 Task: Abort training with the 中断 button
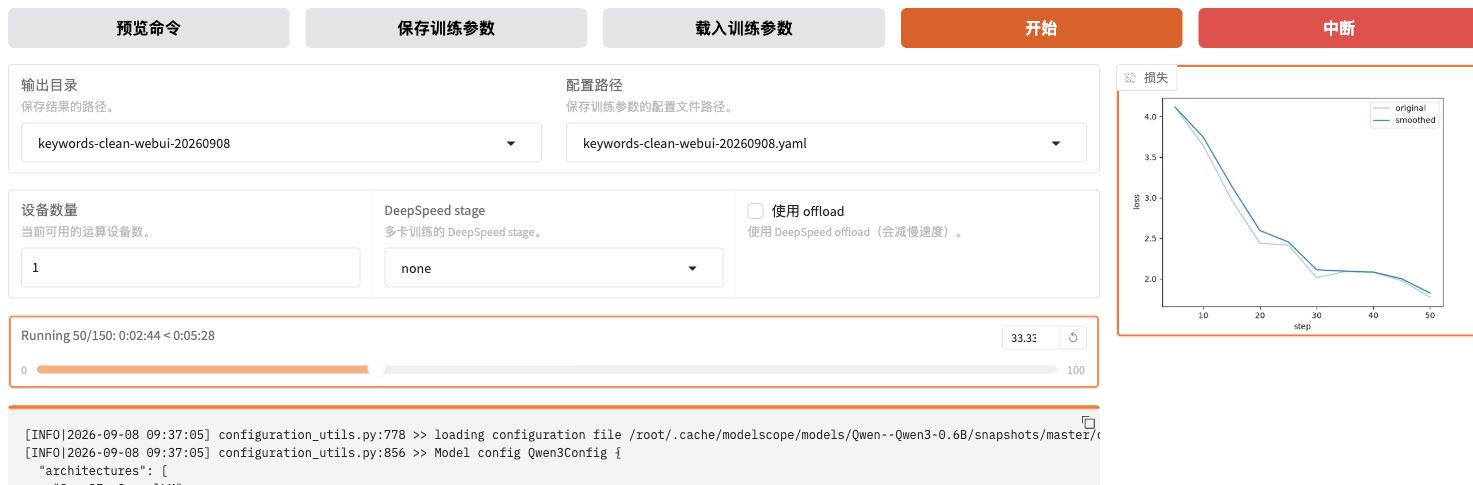[1339, 28]
